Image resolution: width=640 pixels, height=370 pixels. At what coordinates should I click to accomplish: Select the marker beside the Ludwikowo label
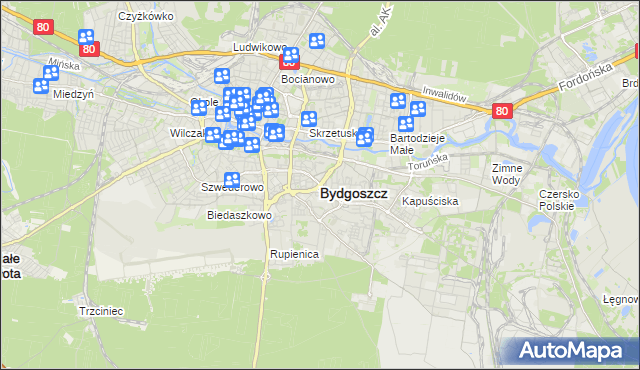[x=291, y=55]
